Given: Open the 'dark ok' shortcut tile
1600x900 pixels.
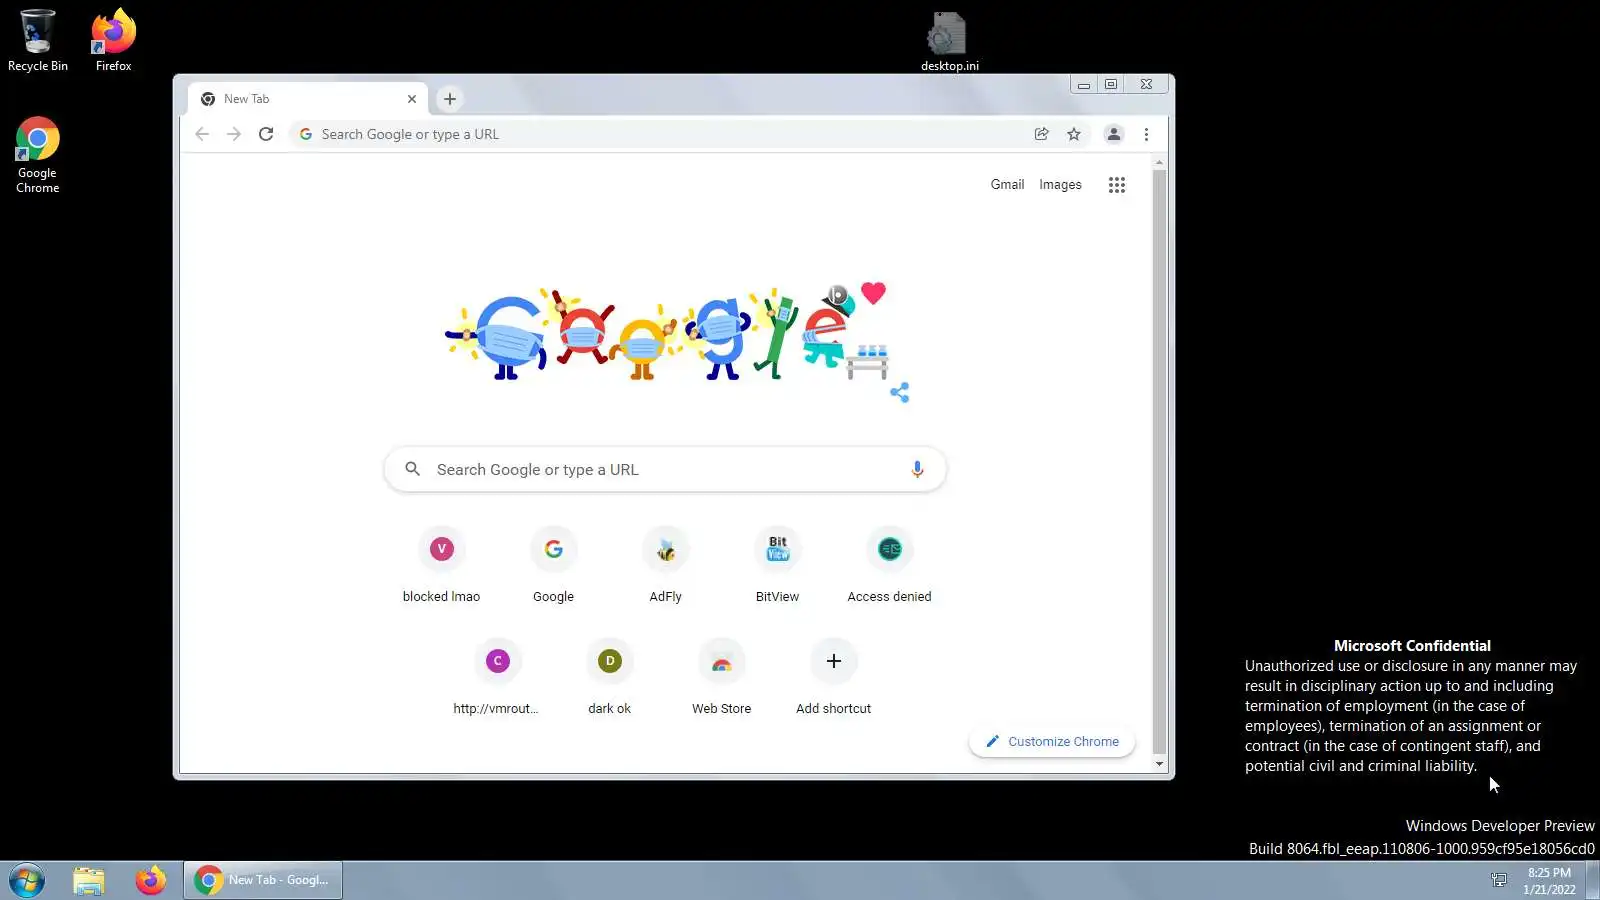Looking at the screenshot, I should (609, 679).
